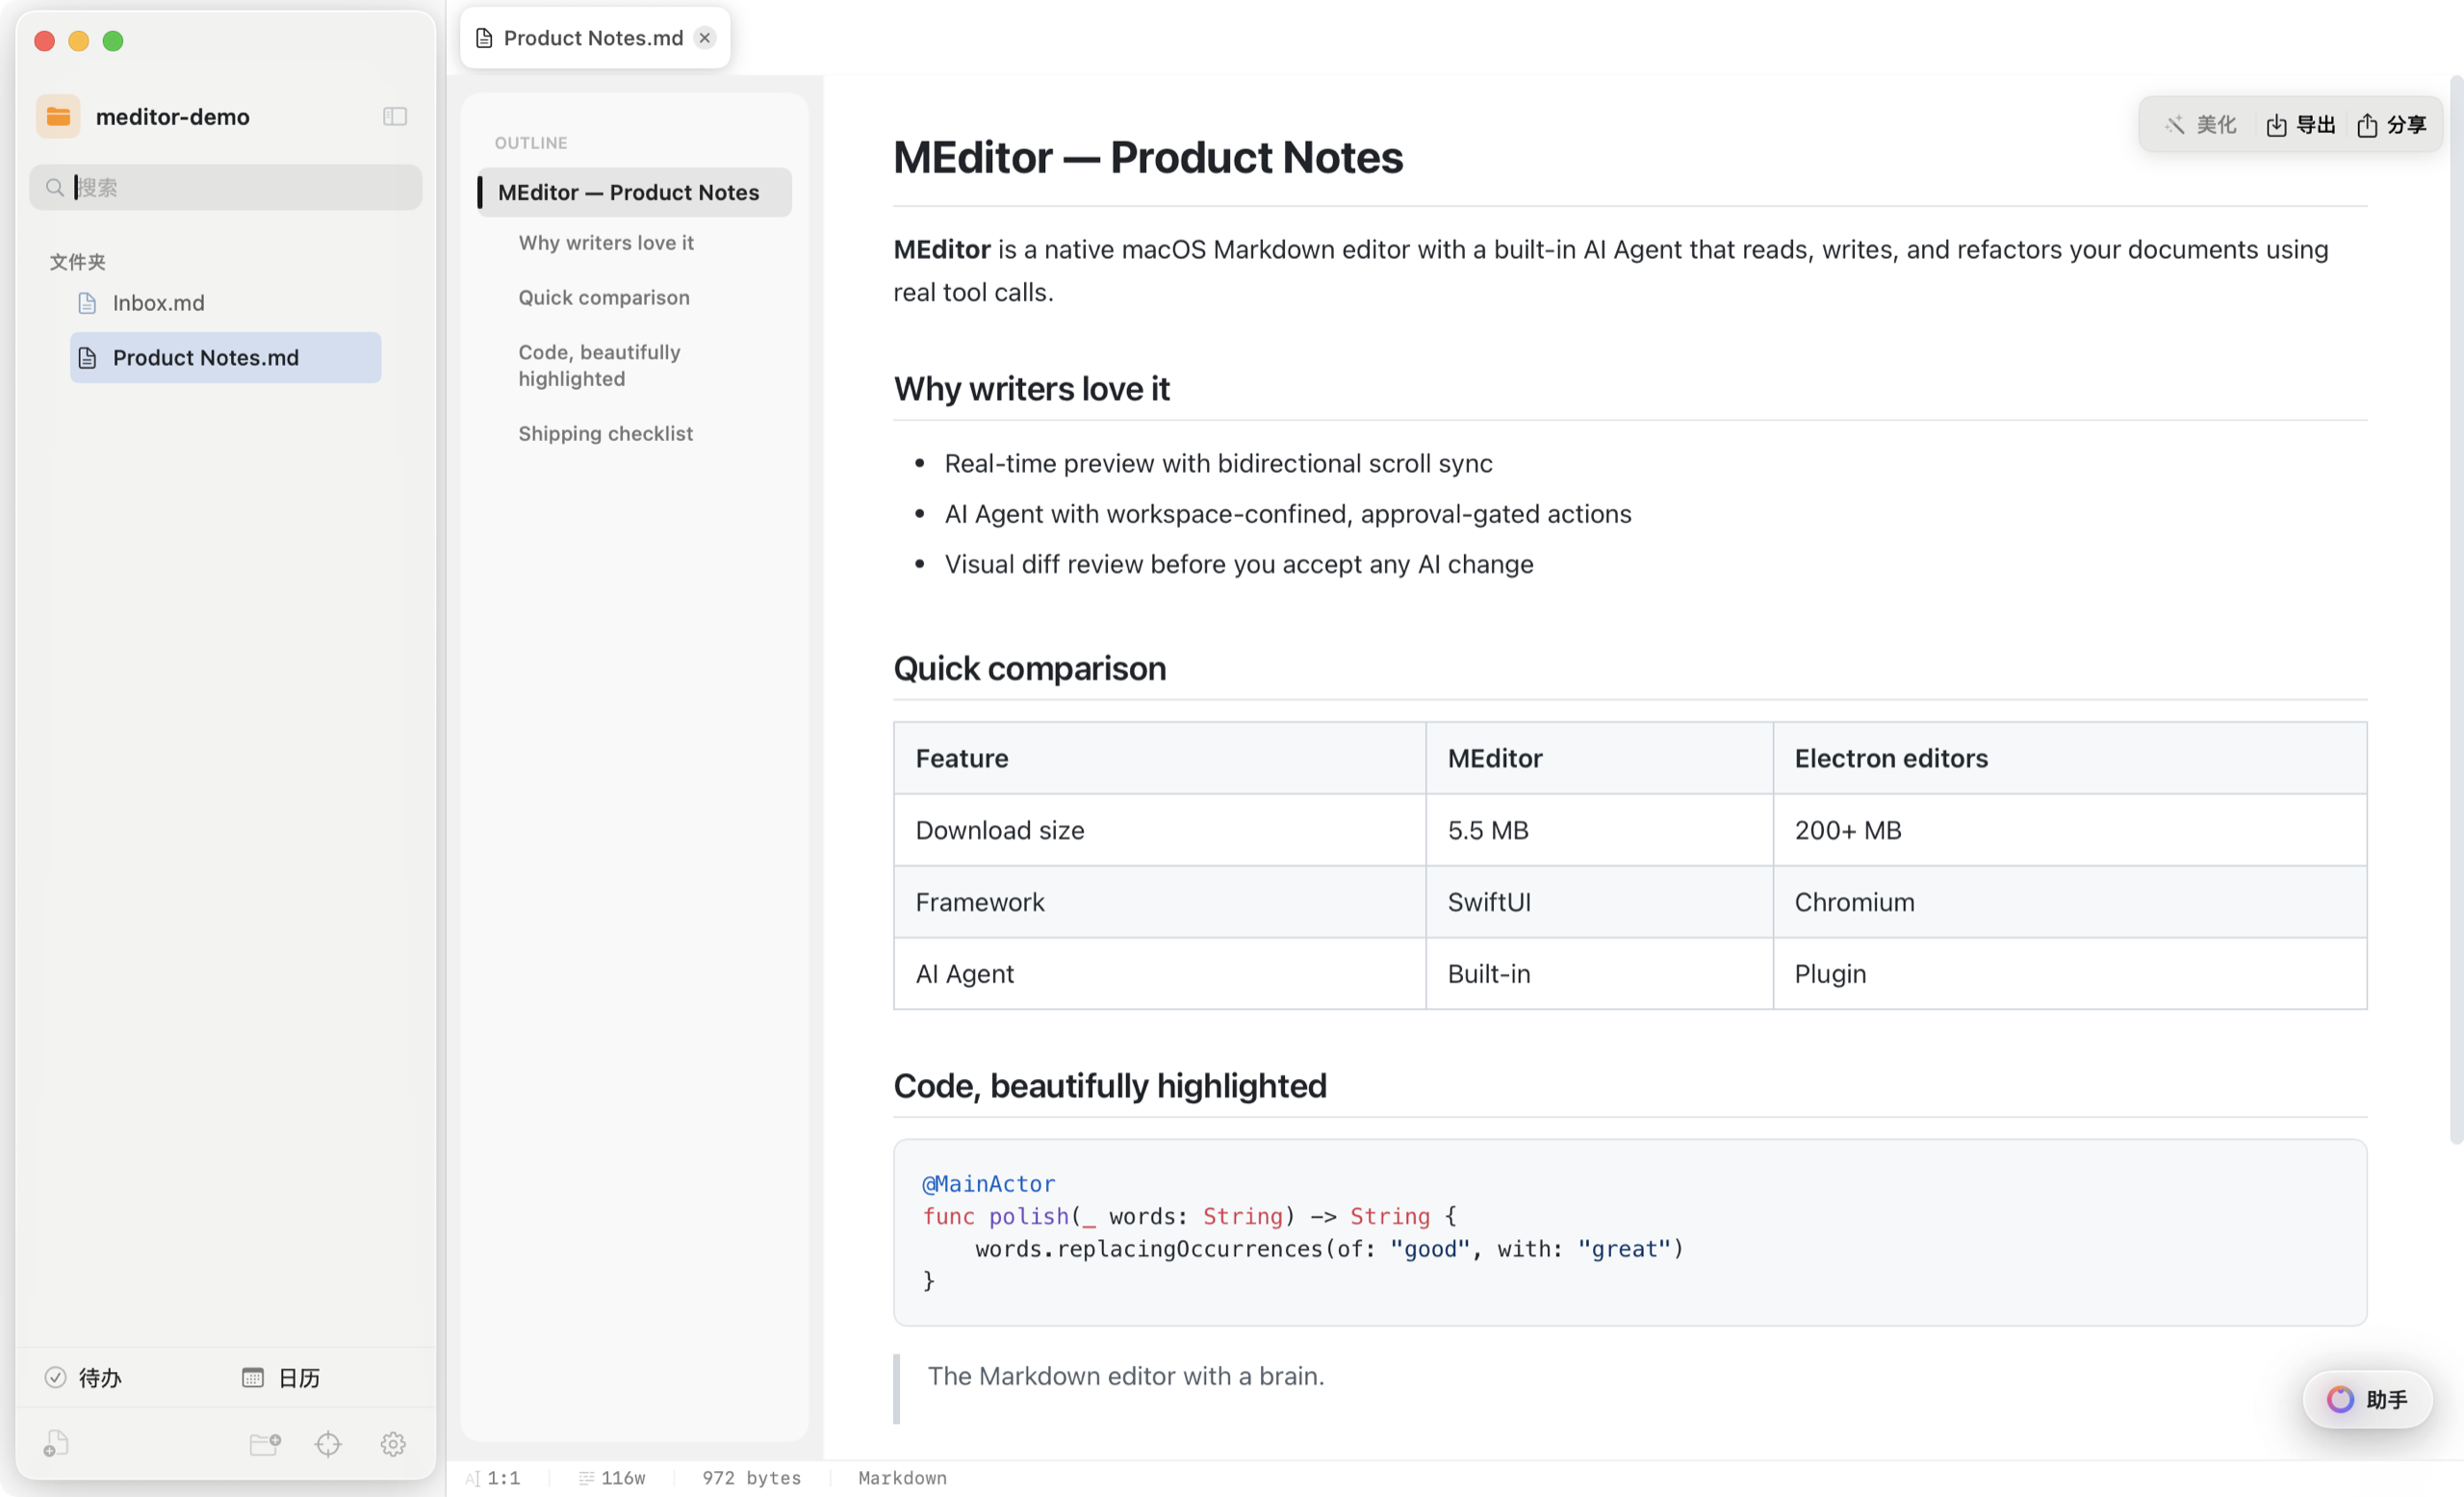
Task: Jump to outline item Shipping checklist
Action: click(x=605, y=434)
